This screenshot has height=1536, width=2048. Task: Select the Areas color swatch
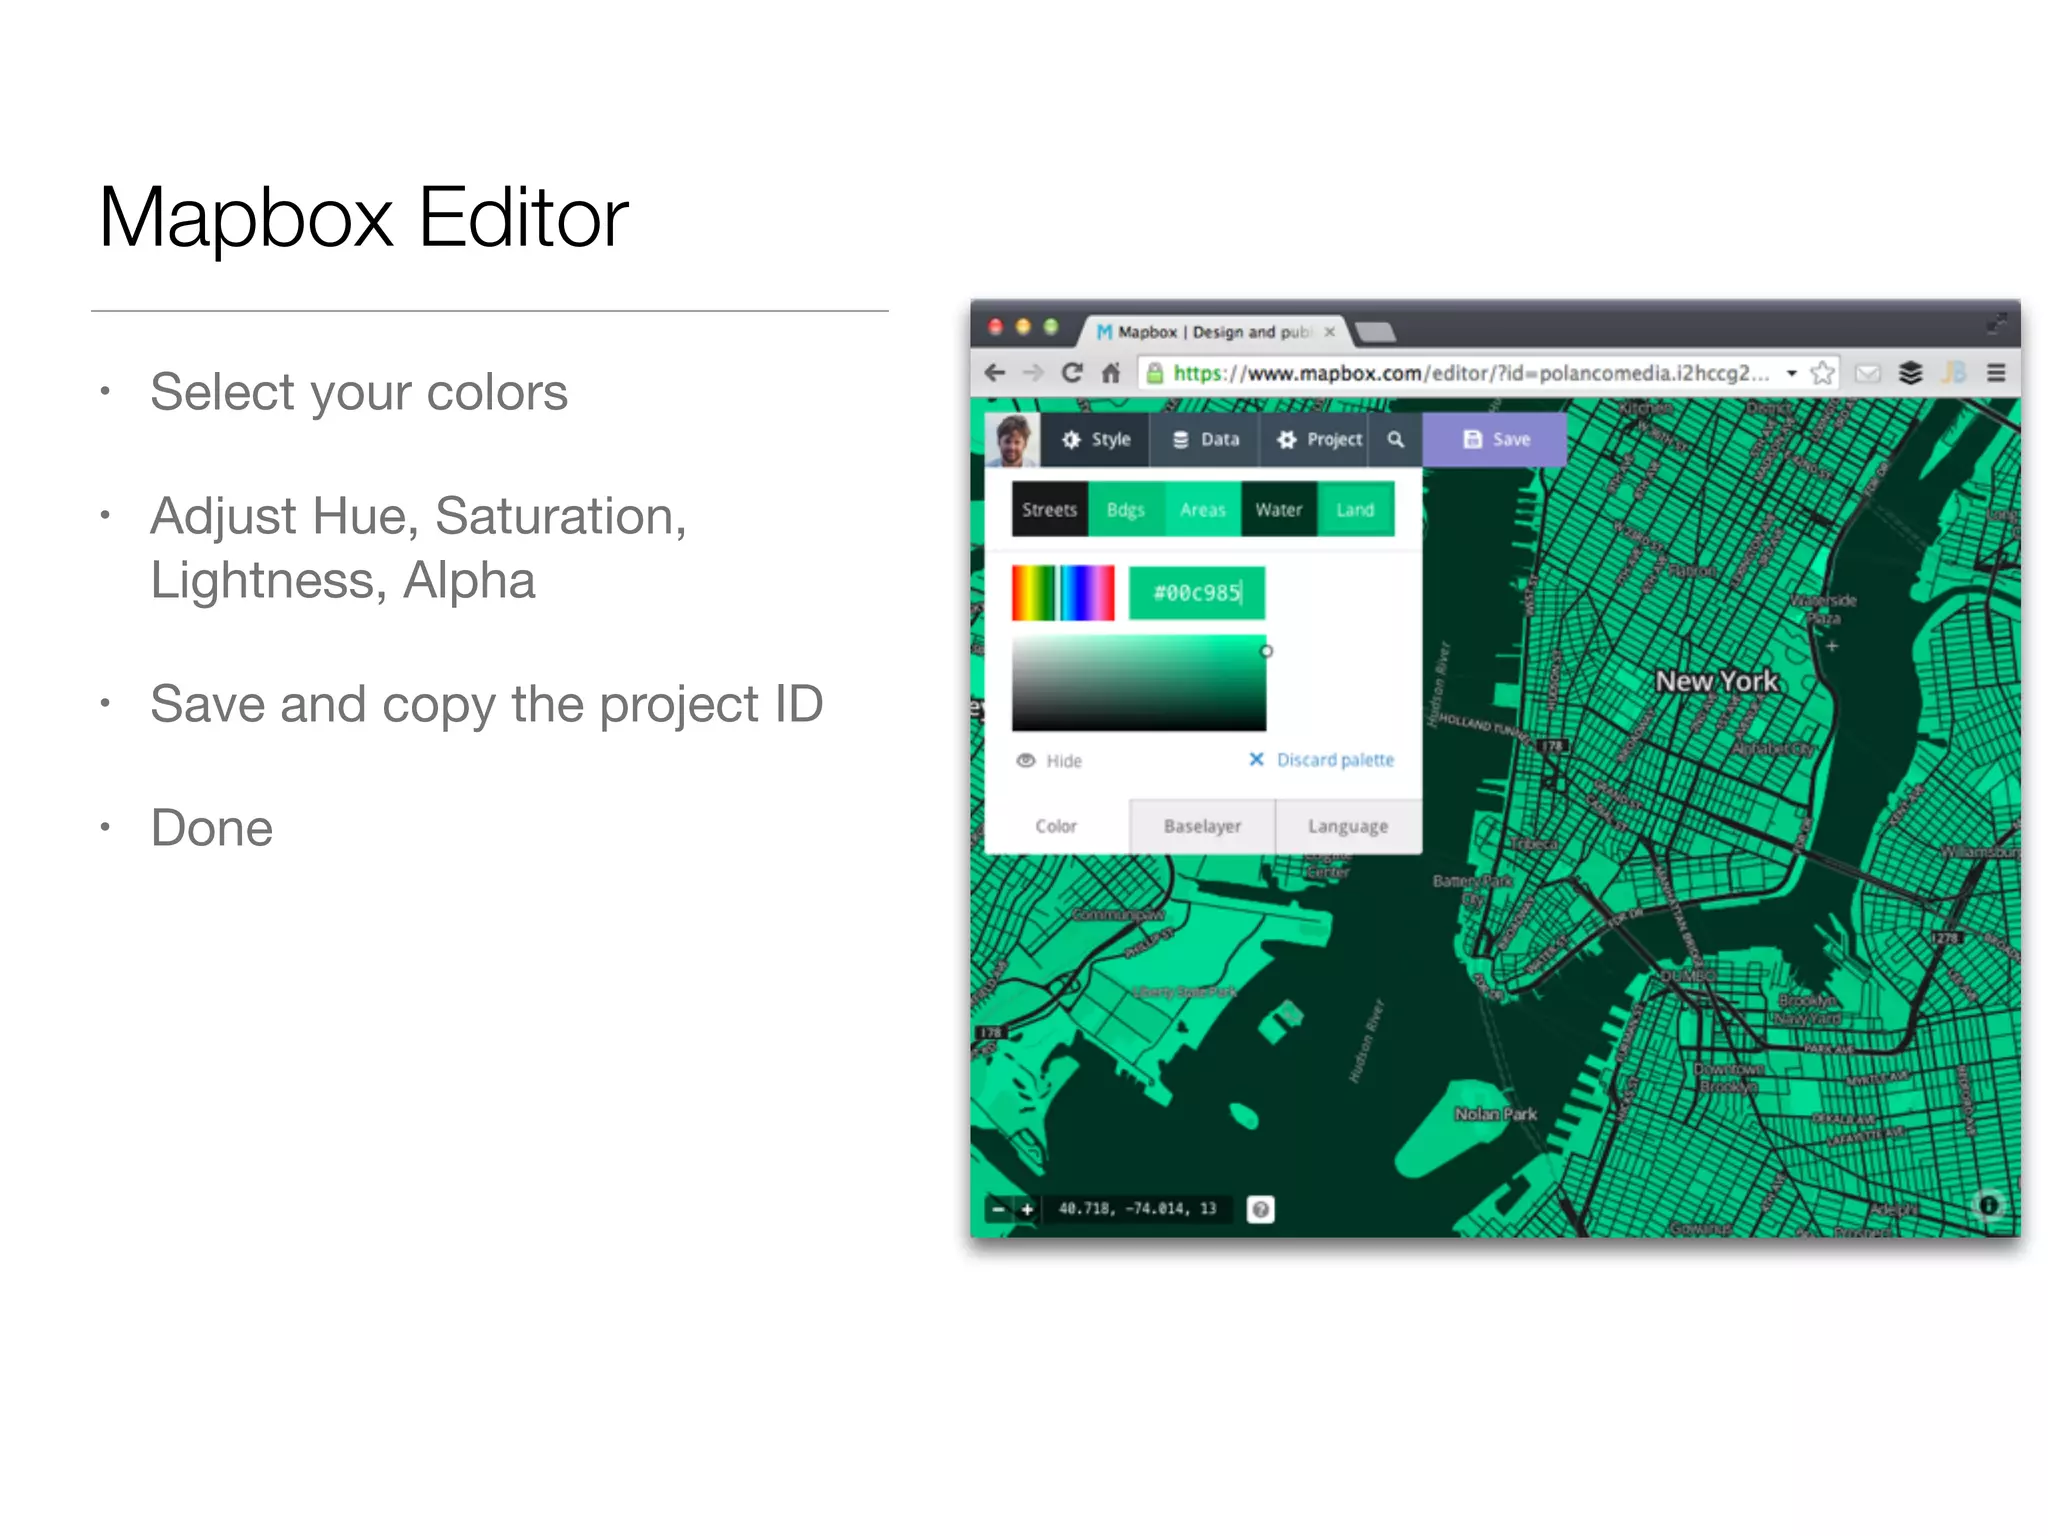1203,509
